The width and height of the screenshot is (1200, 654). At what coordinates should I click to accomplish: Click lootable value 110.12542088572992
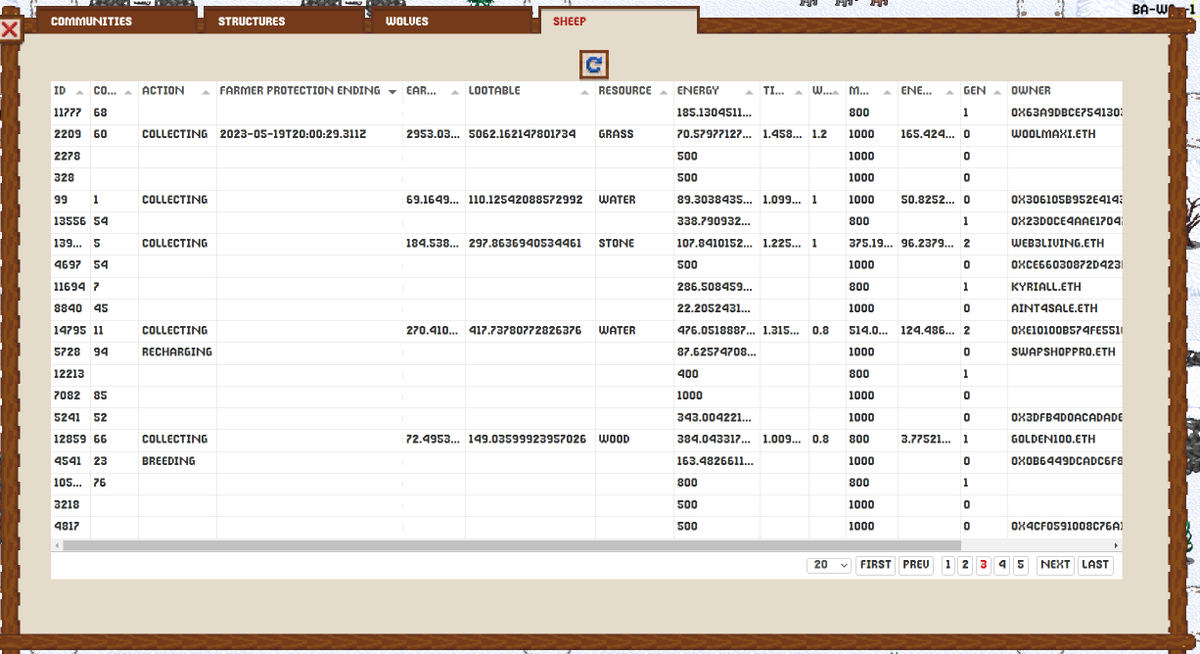point(530,199)
